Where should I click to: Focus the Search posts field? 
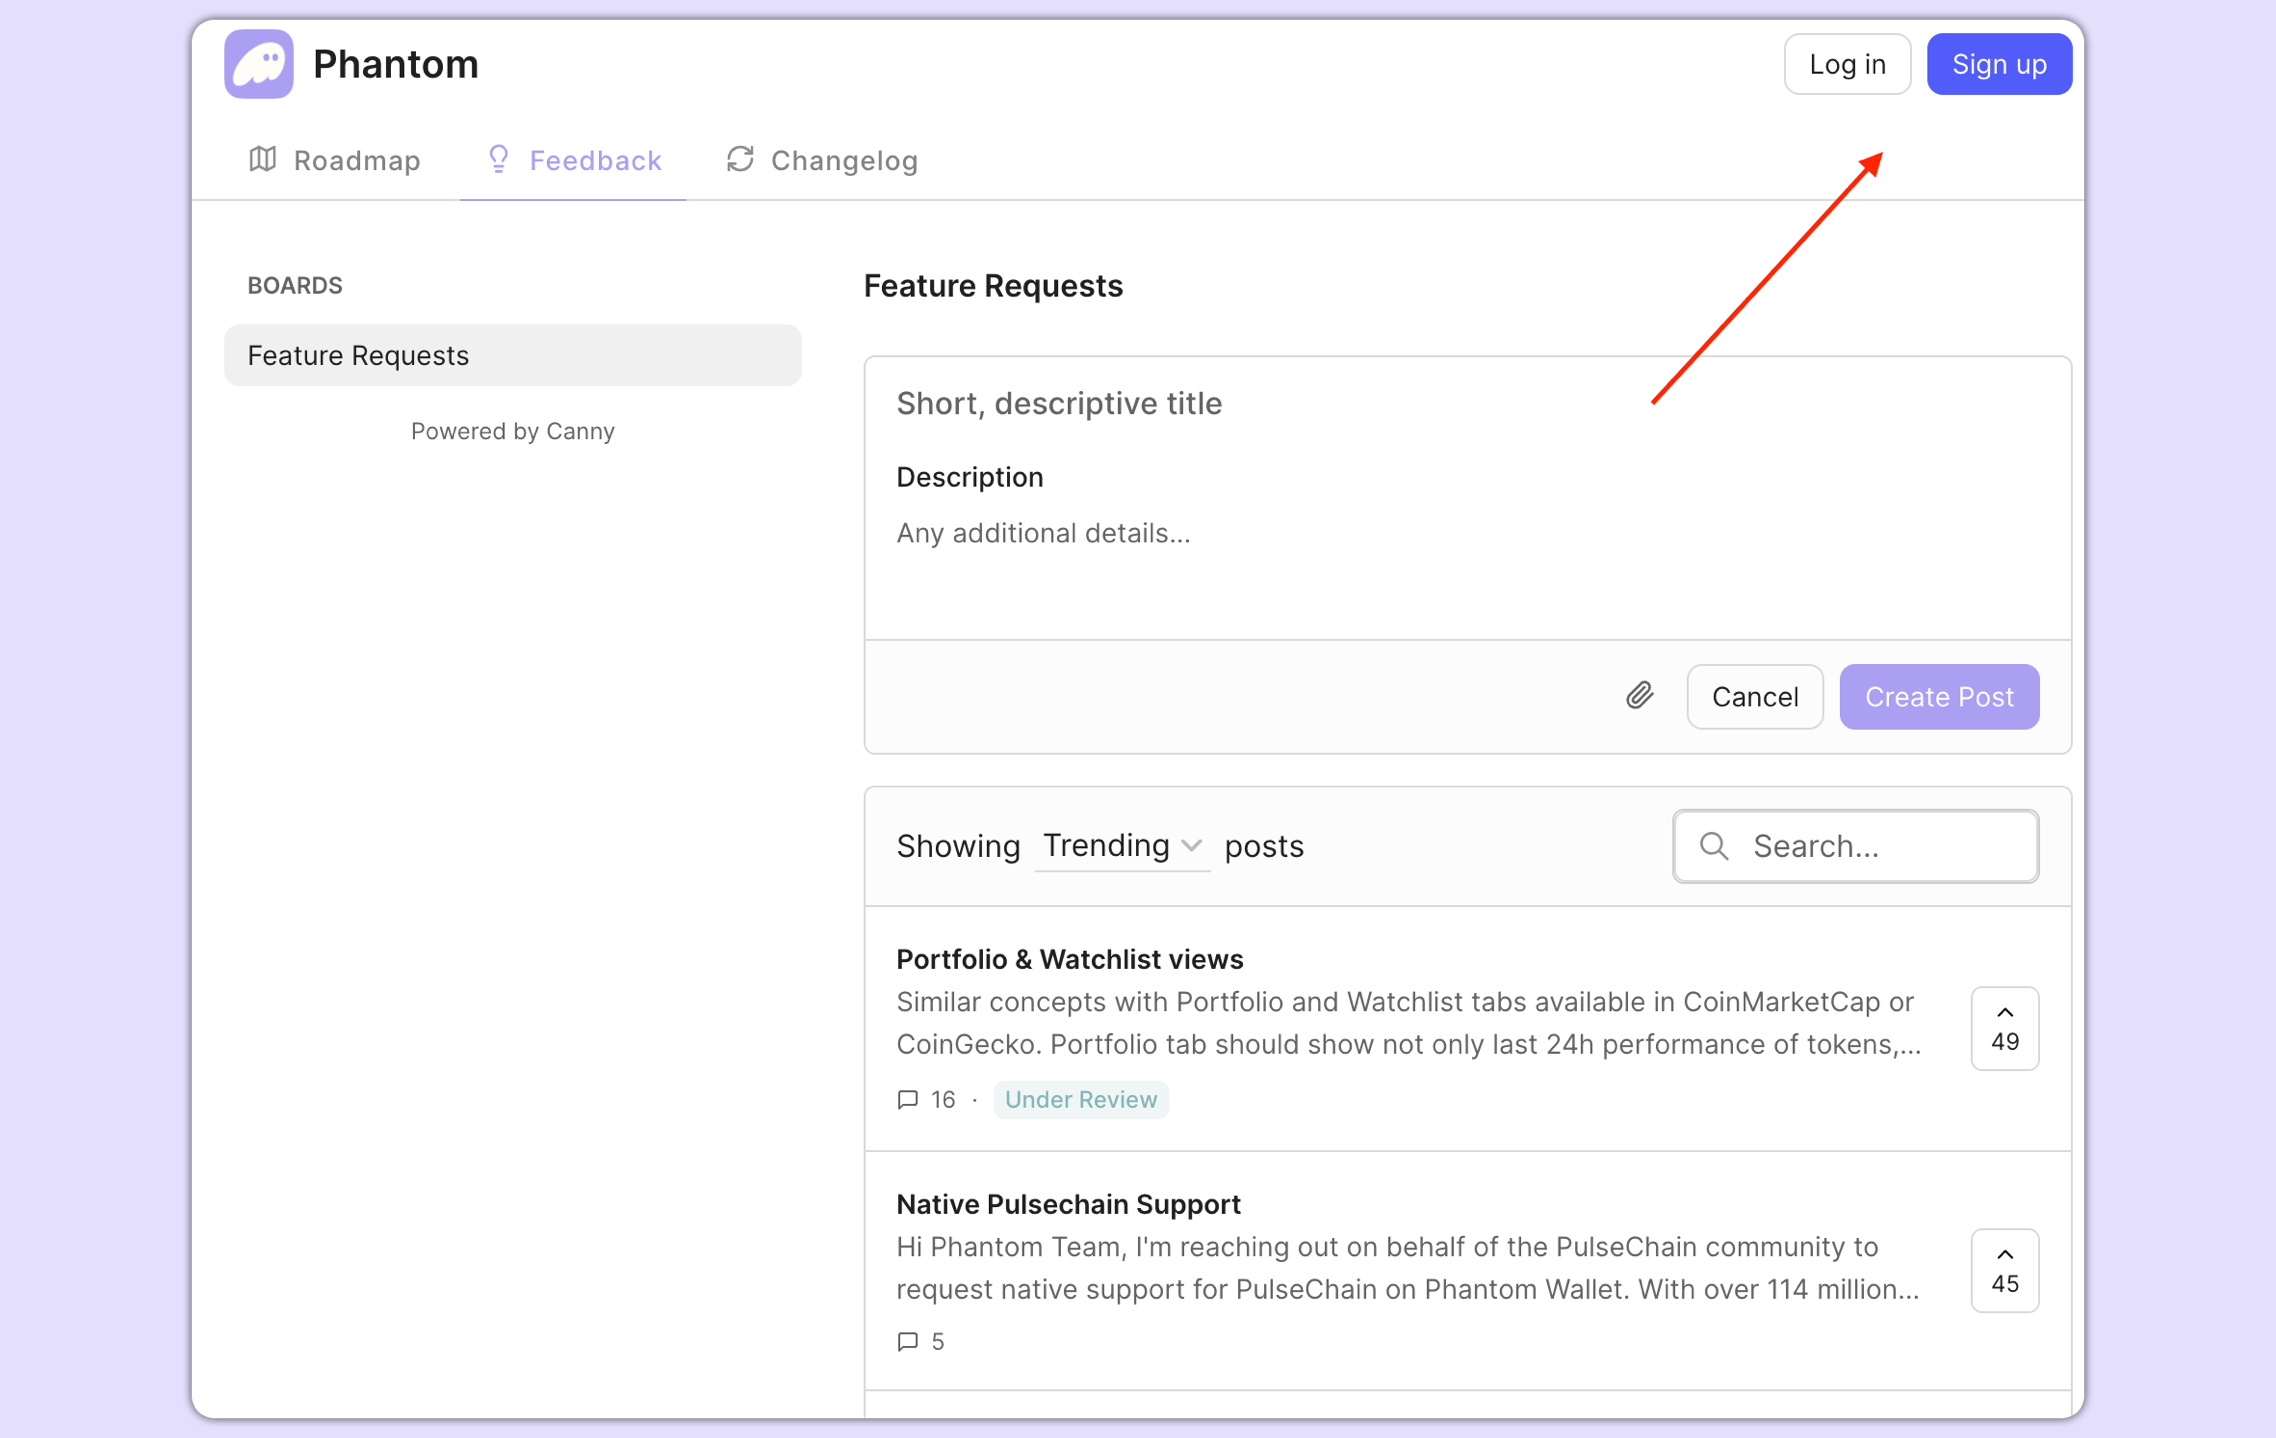(1856, 846)
